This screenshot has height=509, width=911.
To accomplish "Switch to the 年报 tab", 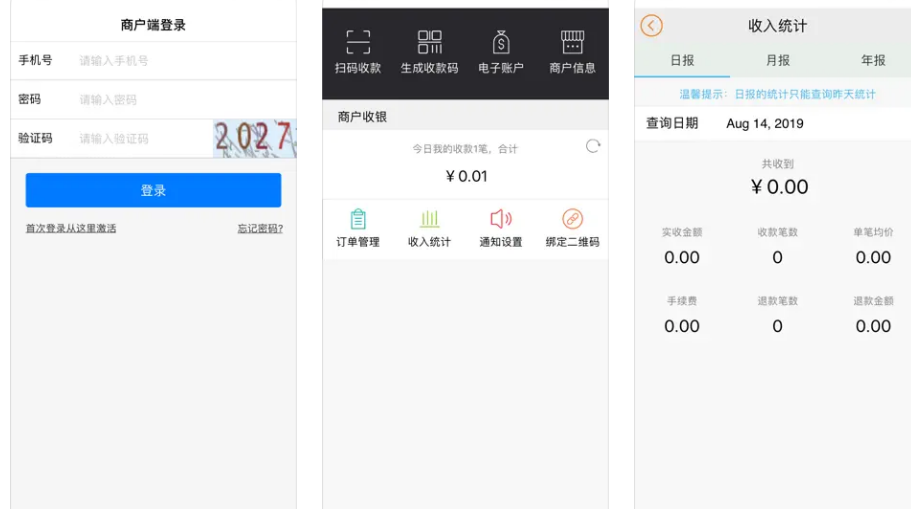I will 873,60.
